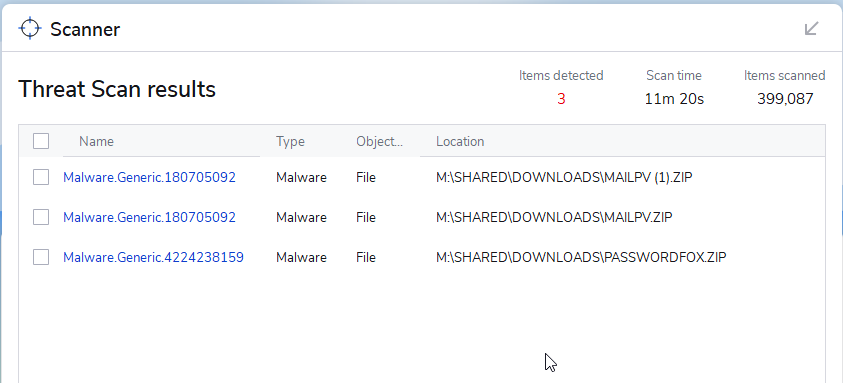Click the scan time value 11m 20s
This screenshot has width=843, height=383.
tap(674, 99)
